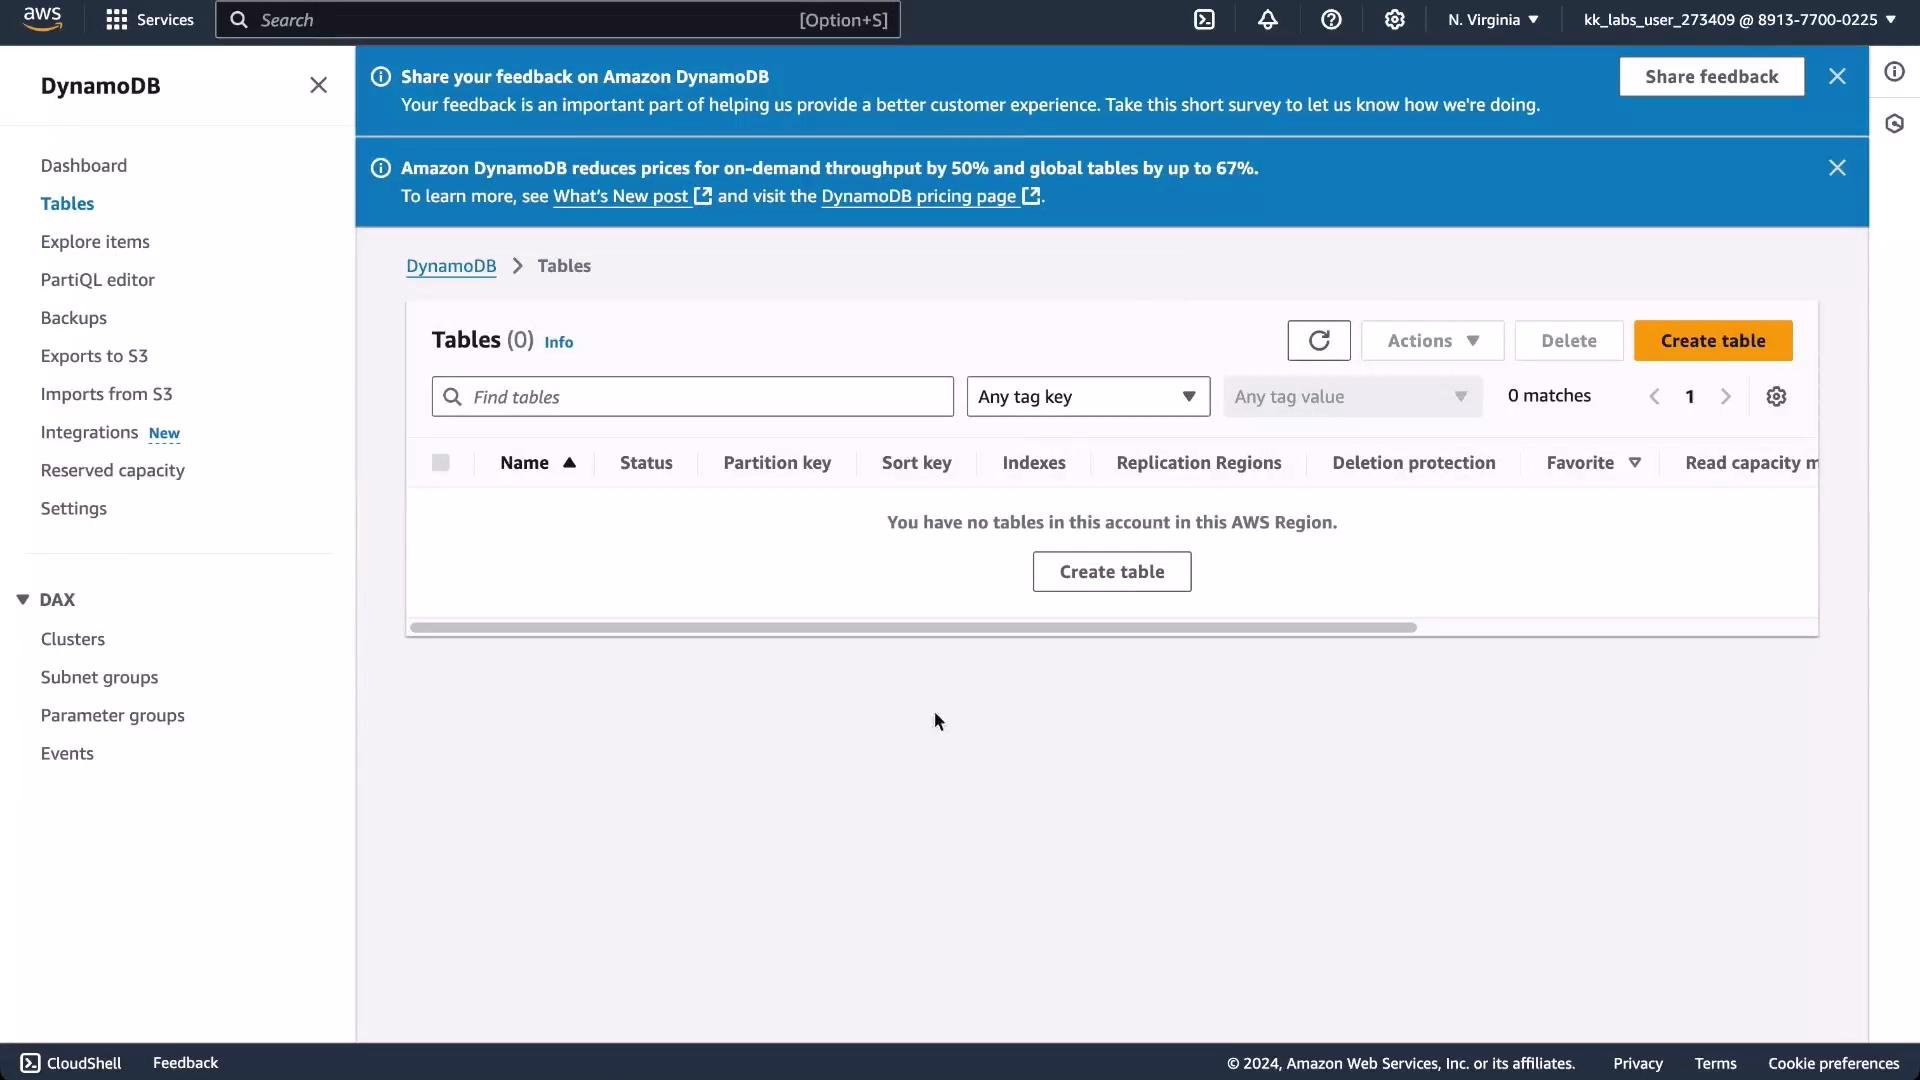This screenshot has height=1080, width=1920.
Task: Click the Find tables search magnifier
Action: pyautogui.click(x=452, y=397)
